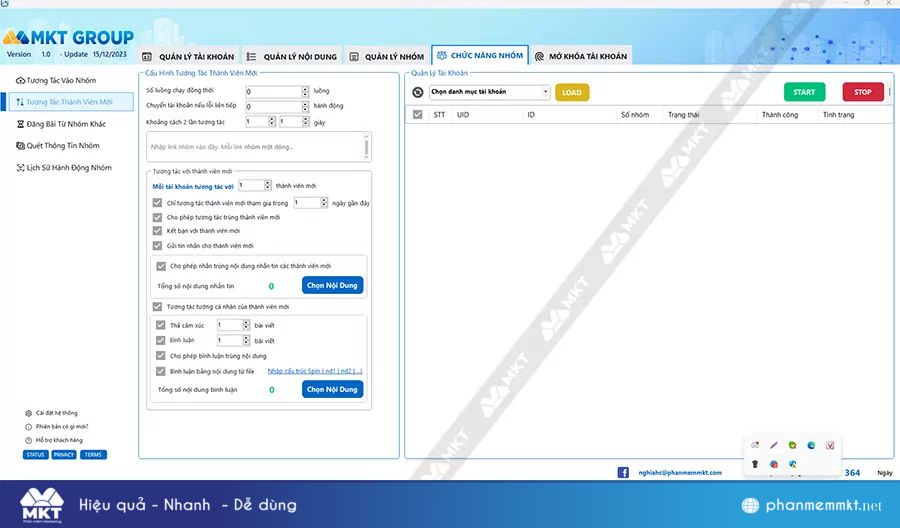Click the yellow LOAD button
This screenshot has height=528, width=900.
click(x=572, y=92)
